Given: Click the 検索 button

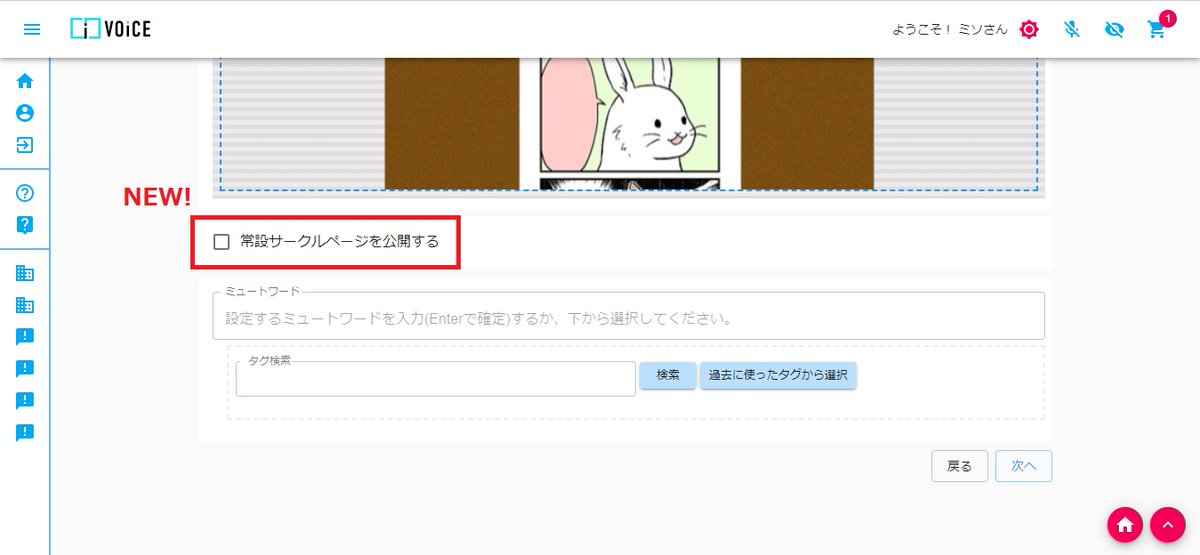Looking at the screenshot, I should pos(668,375).
